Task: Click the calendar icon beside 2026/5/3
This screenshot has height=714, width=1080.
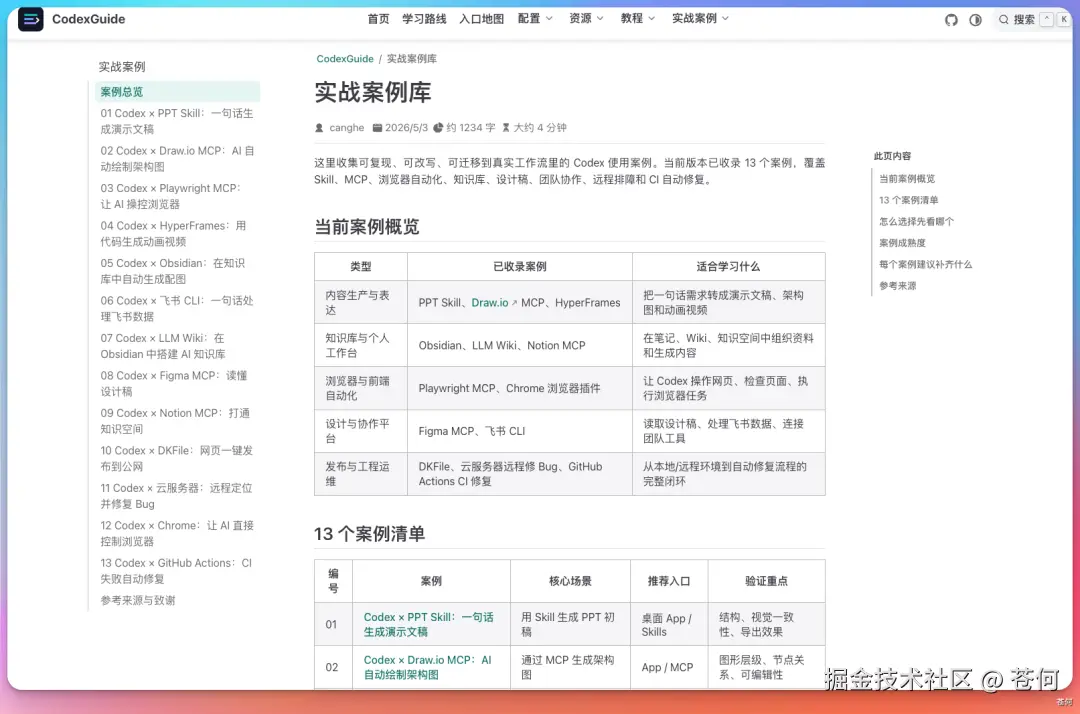Action: pos(377,127)
